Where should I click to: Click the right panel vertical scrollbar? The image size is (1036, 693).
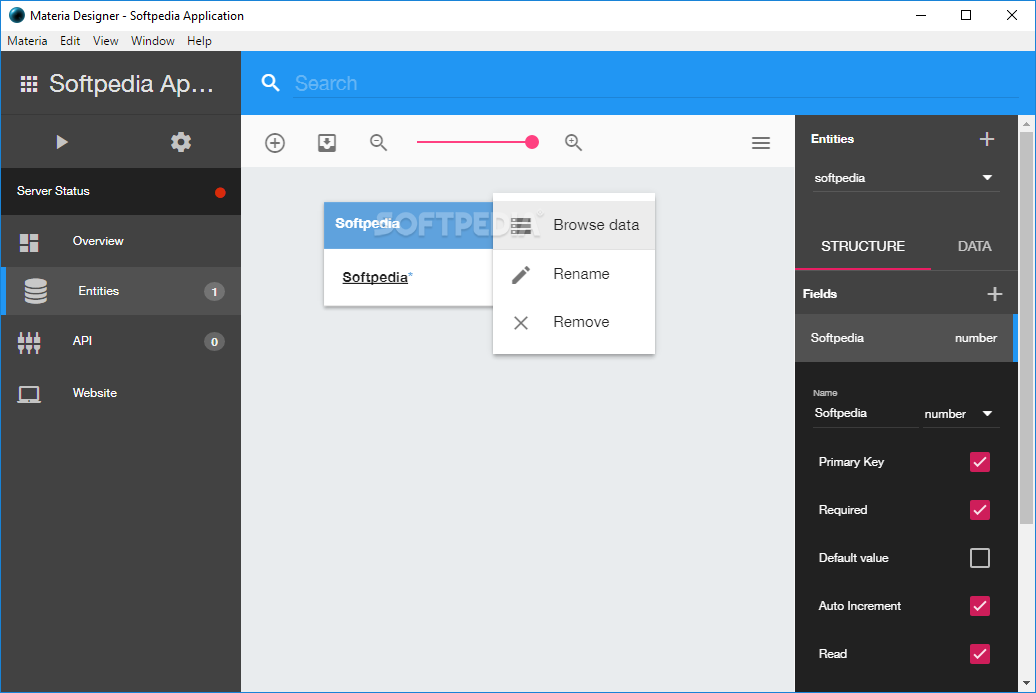click(1026, 327)
